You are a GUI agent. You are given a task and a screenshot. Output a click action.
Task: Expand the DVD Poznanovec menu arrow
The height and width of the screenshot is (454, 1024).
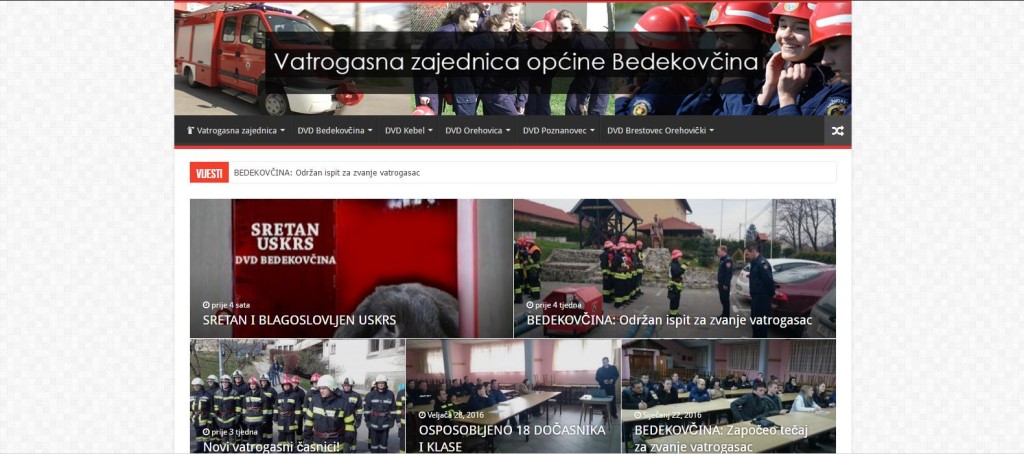tap(592, 131)
